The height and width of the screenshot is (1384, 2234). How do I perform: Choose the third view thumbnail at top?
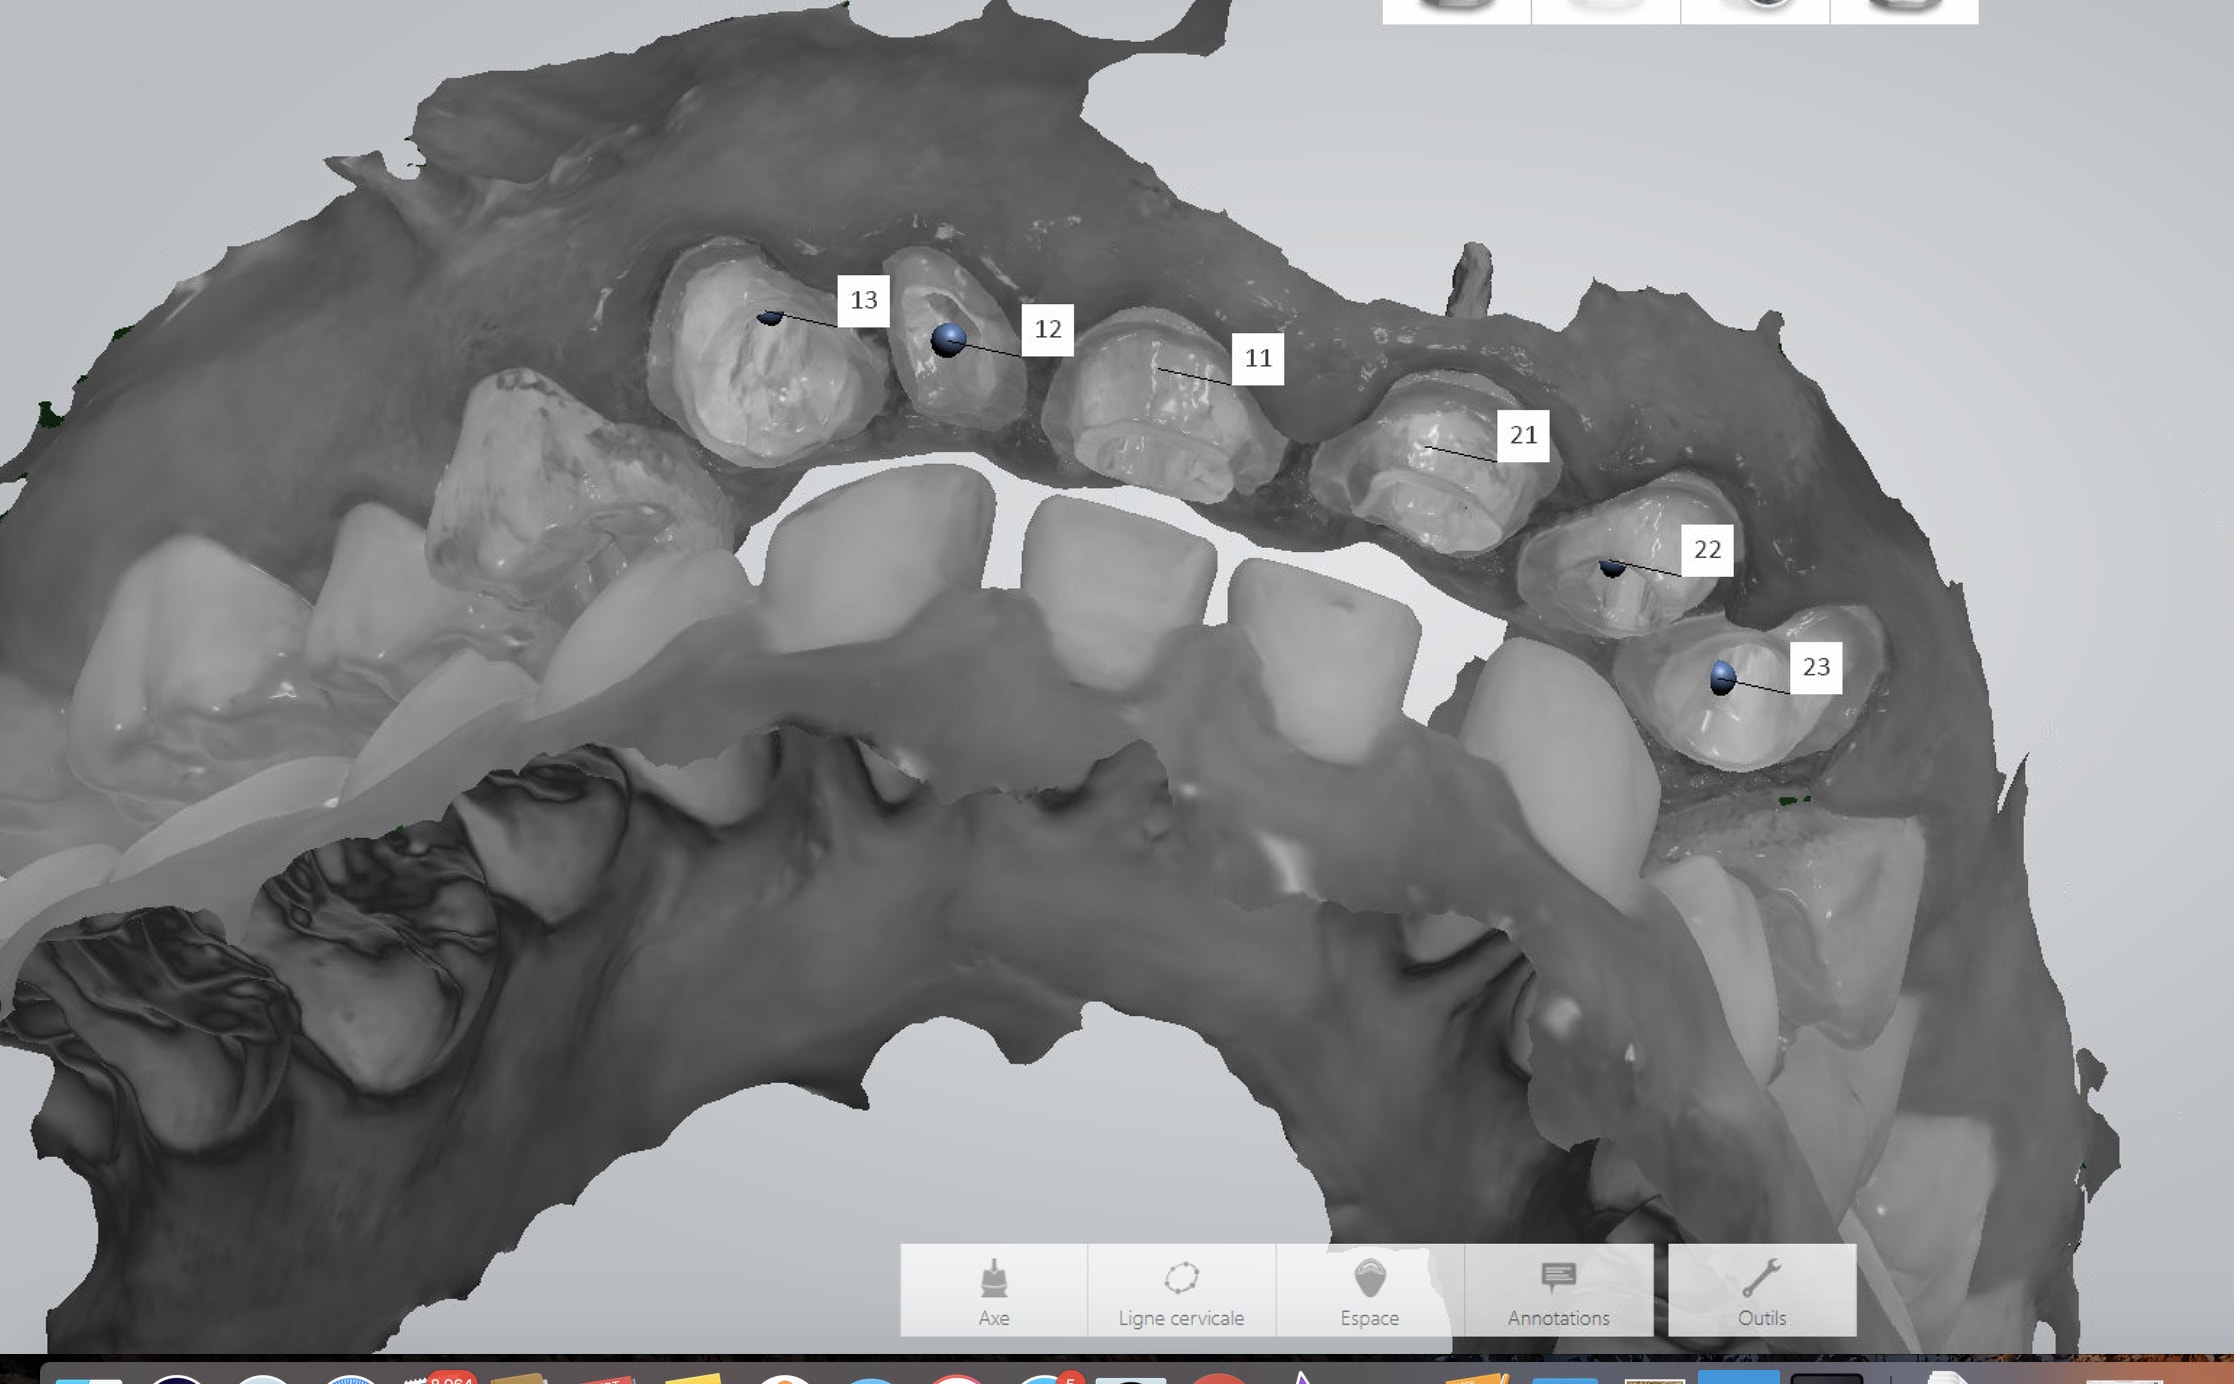1755,8
